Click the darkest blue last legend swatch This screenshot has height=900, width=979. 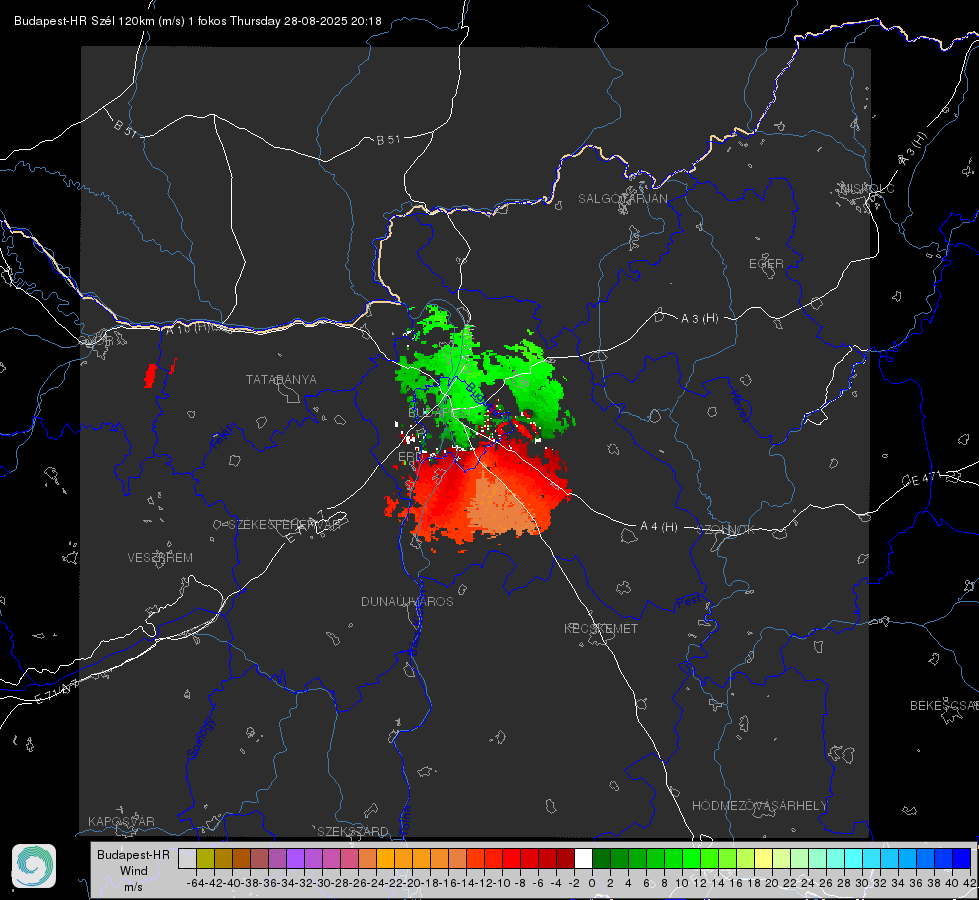962,858
